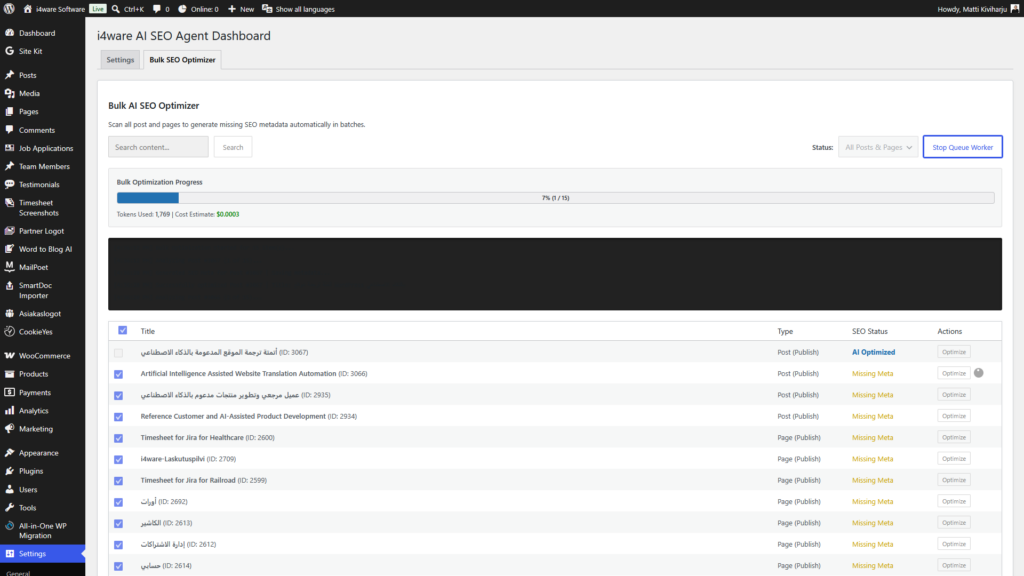This screenshot has width=1024, height=576.
Task: Check the box for post ID 3067
Action: [118, 353]
